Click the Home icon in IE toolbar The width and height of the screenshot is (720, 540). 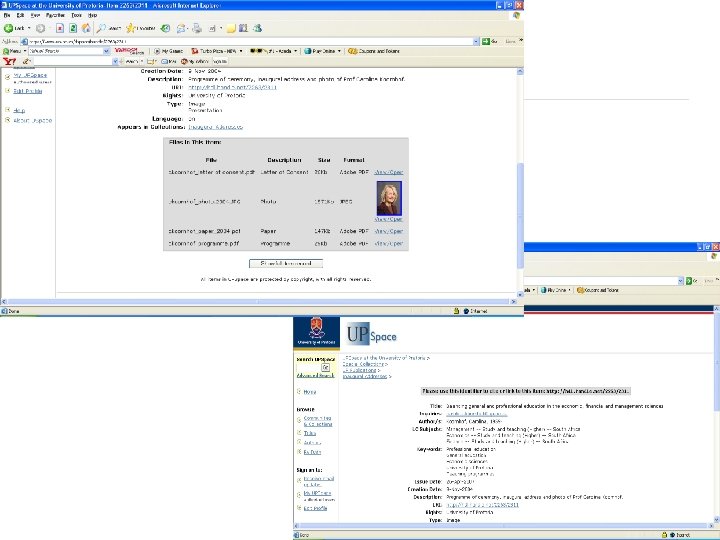pyautogui.click(x=86, y=28)
